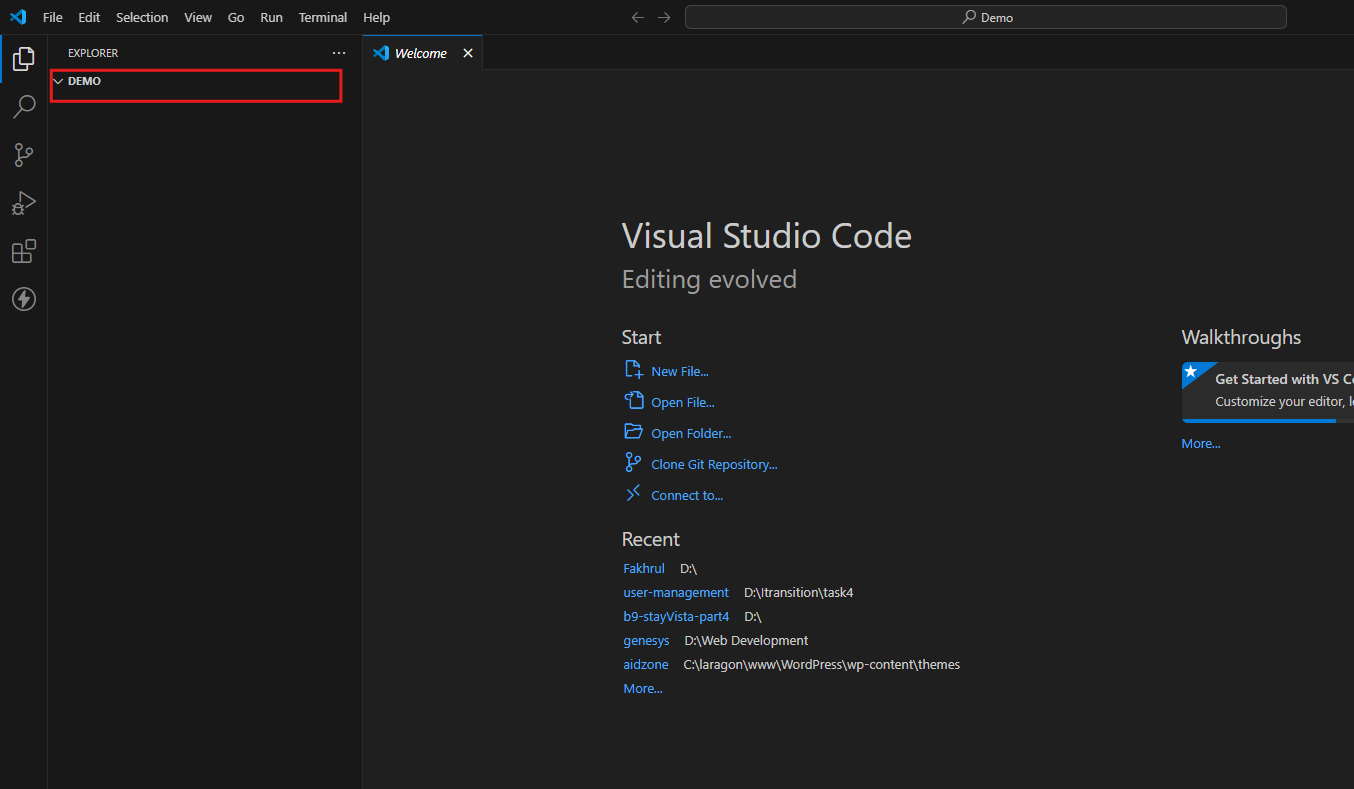1354x789 pixels.
Task: Click Open Folder... link
Action: [690, 433]
